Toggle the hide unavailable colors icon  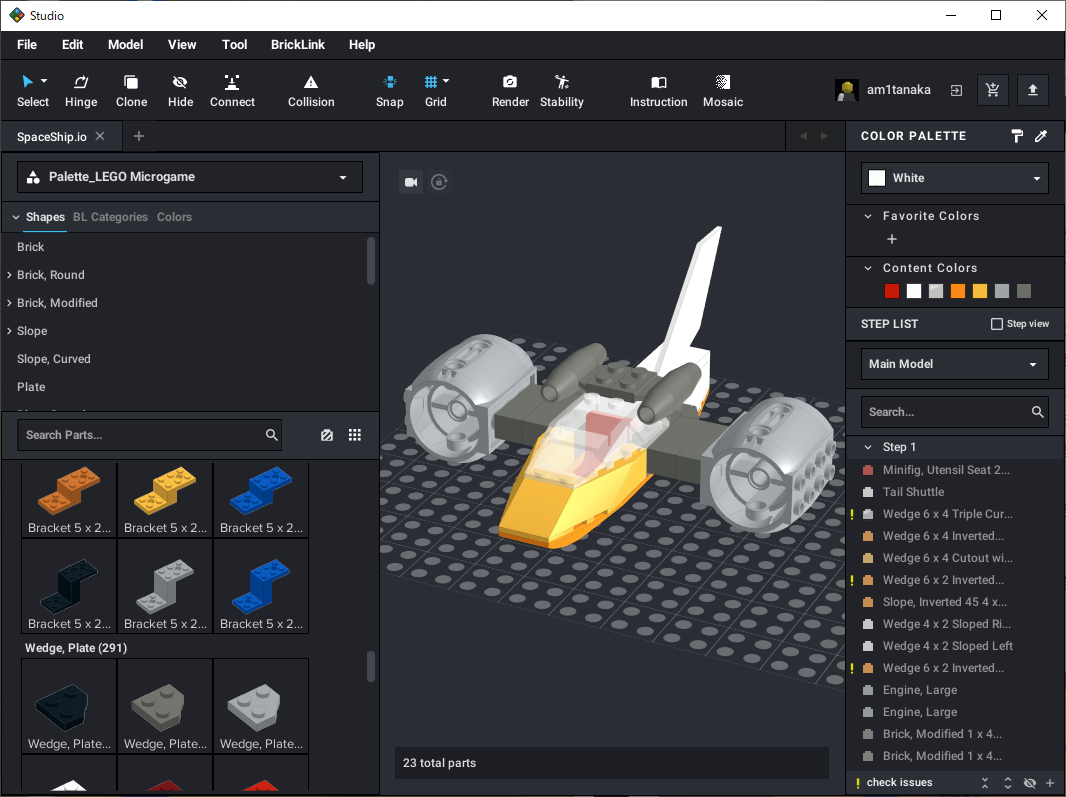tap(327, 435)
